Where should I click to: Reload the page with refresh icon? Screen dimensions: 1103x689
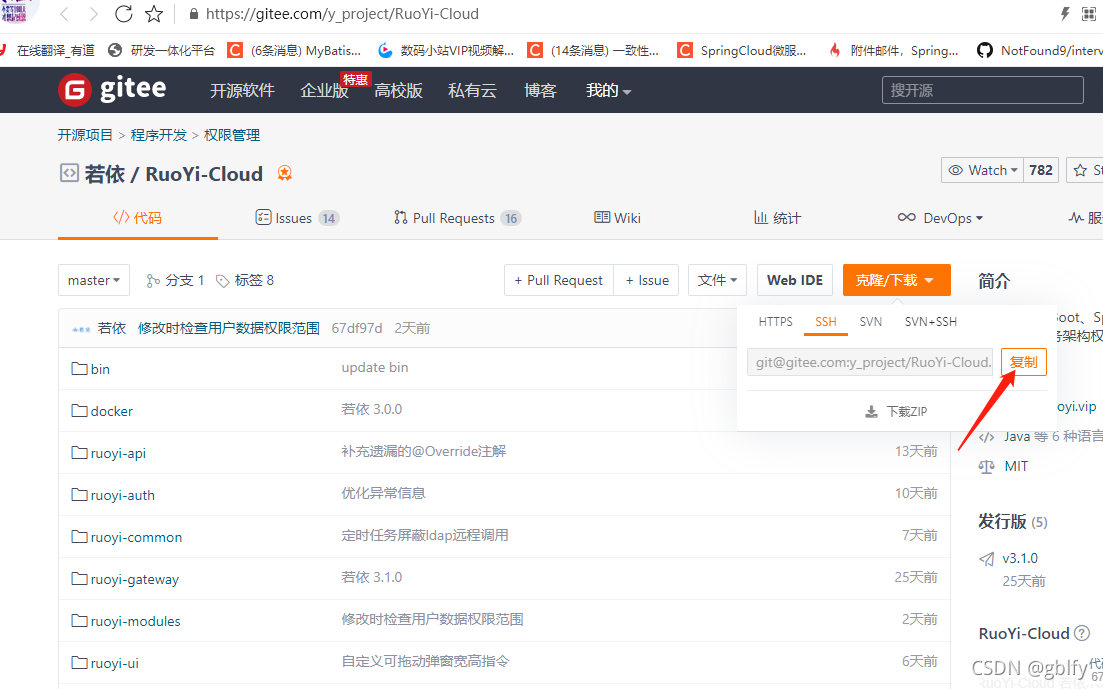click(x=124, y=13)
